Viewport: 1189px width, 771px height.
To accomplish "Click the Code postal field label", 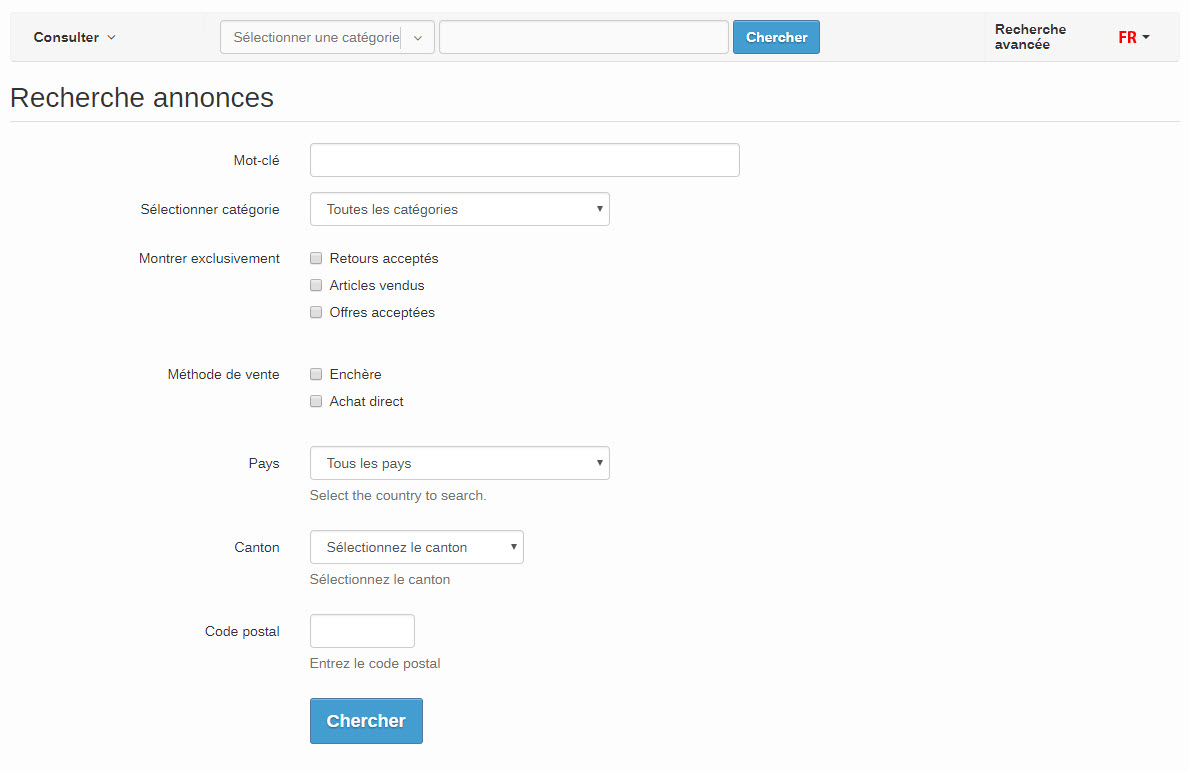I will click(x=242, y=632).
